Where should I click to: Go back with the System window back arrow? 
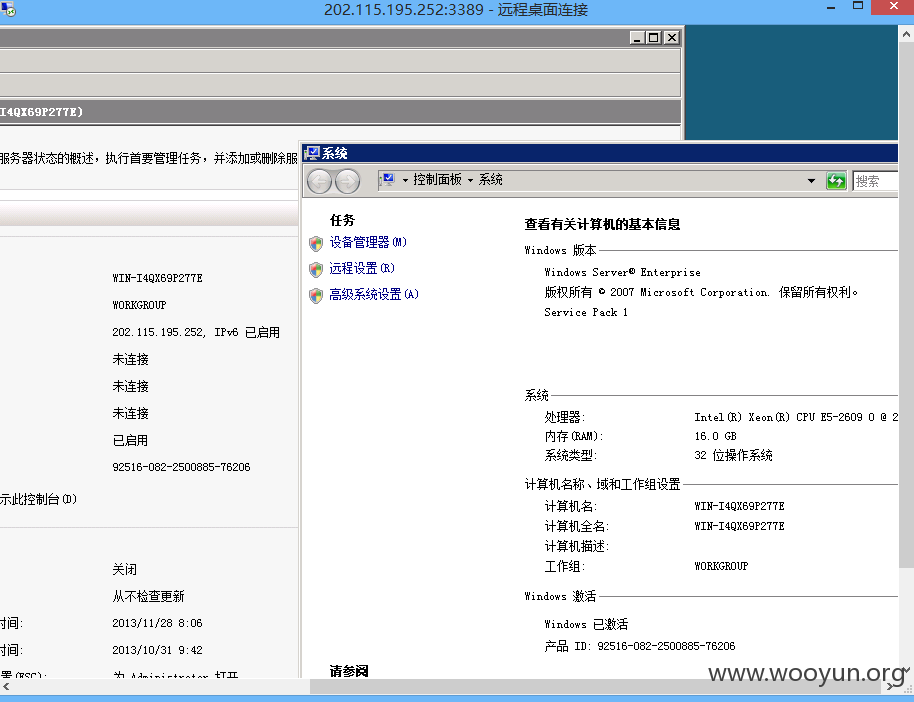[319, 181]
